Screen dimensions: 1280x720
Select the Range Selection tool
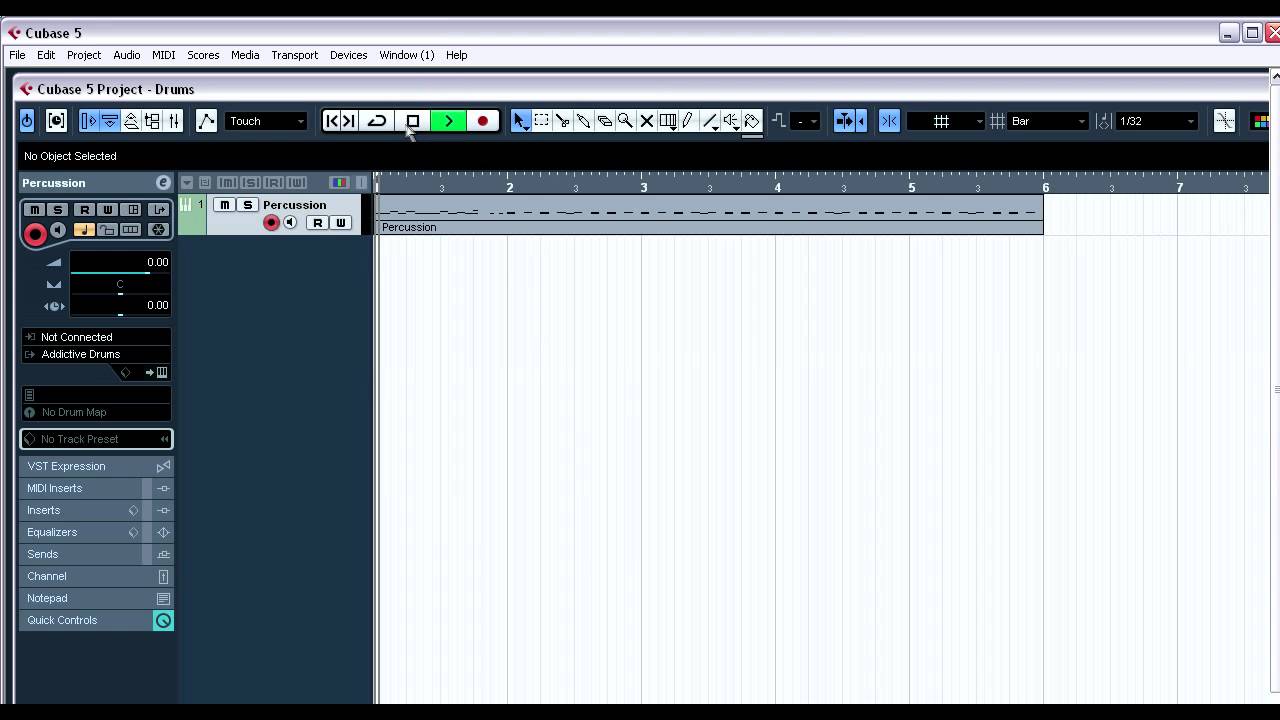(x=541, y=121)
